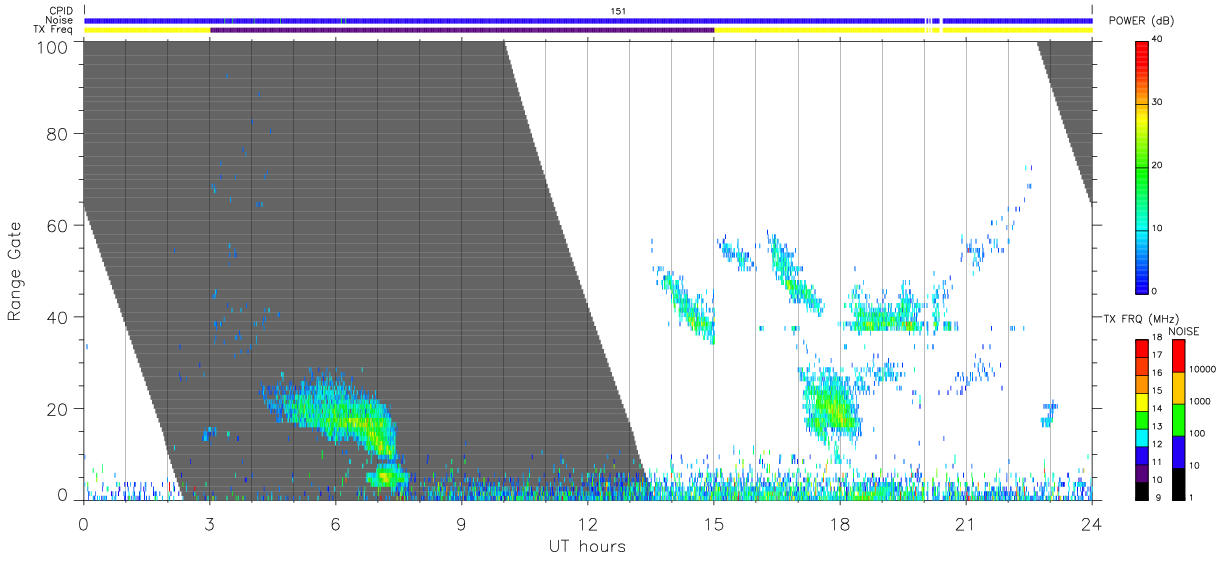The width and height of the screenshot is (1228, 567).
Task: Click the 60 tick on Range Gate axis
Action: 58,226
